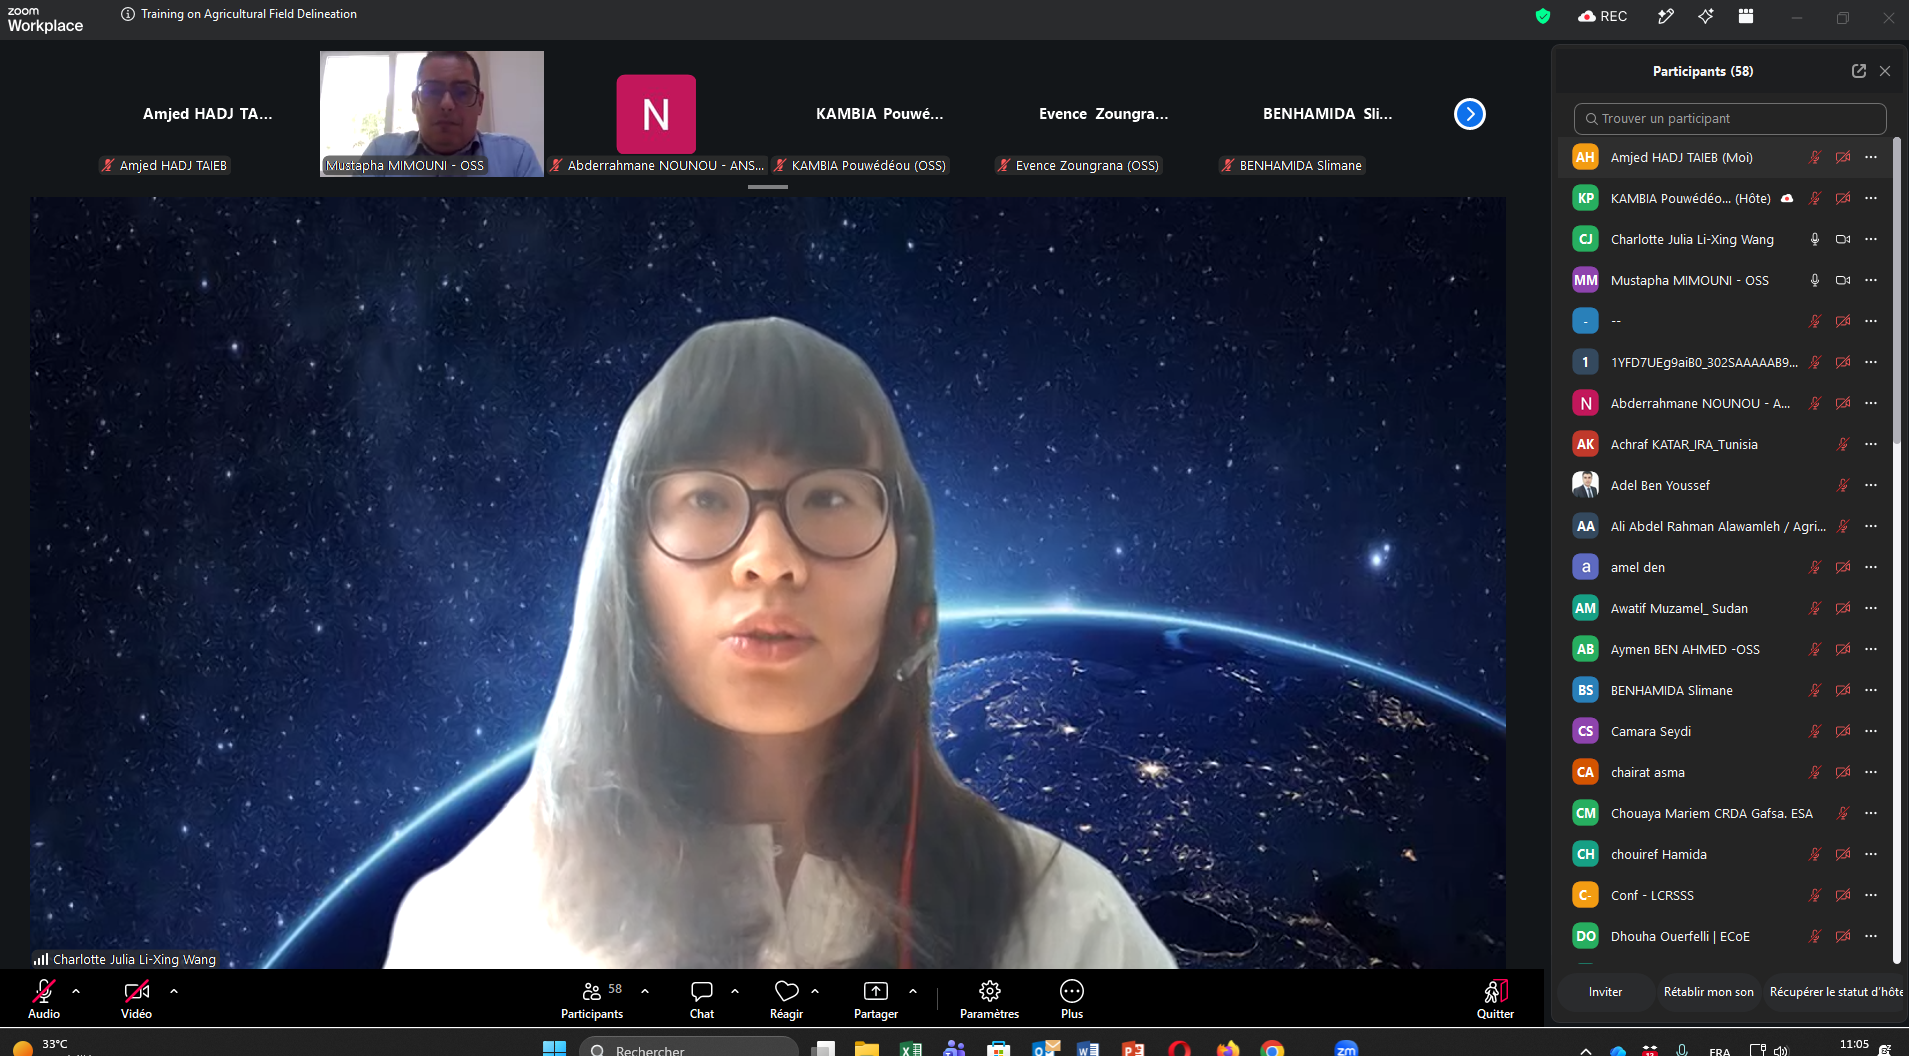Screen dimensions: 1909x1056
Task: Click participant Chouaya Mariem CRDA Gafsa. ESA
Action: (1725, 813)
